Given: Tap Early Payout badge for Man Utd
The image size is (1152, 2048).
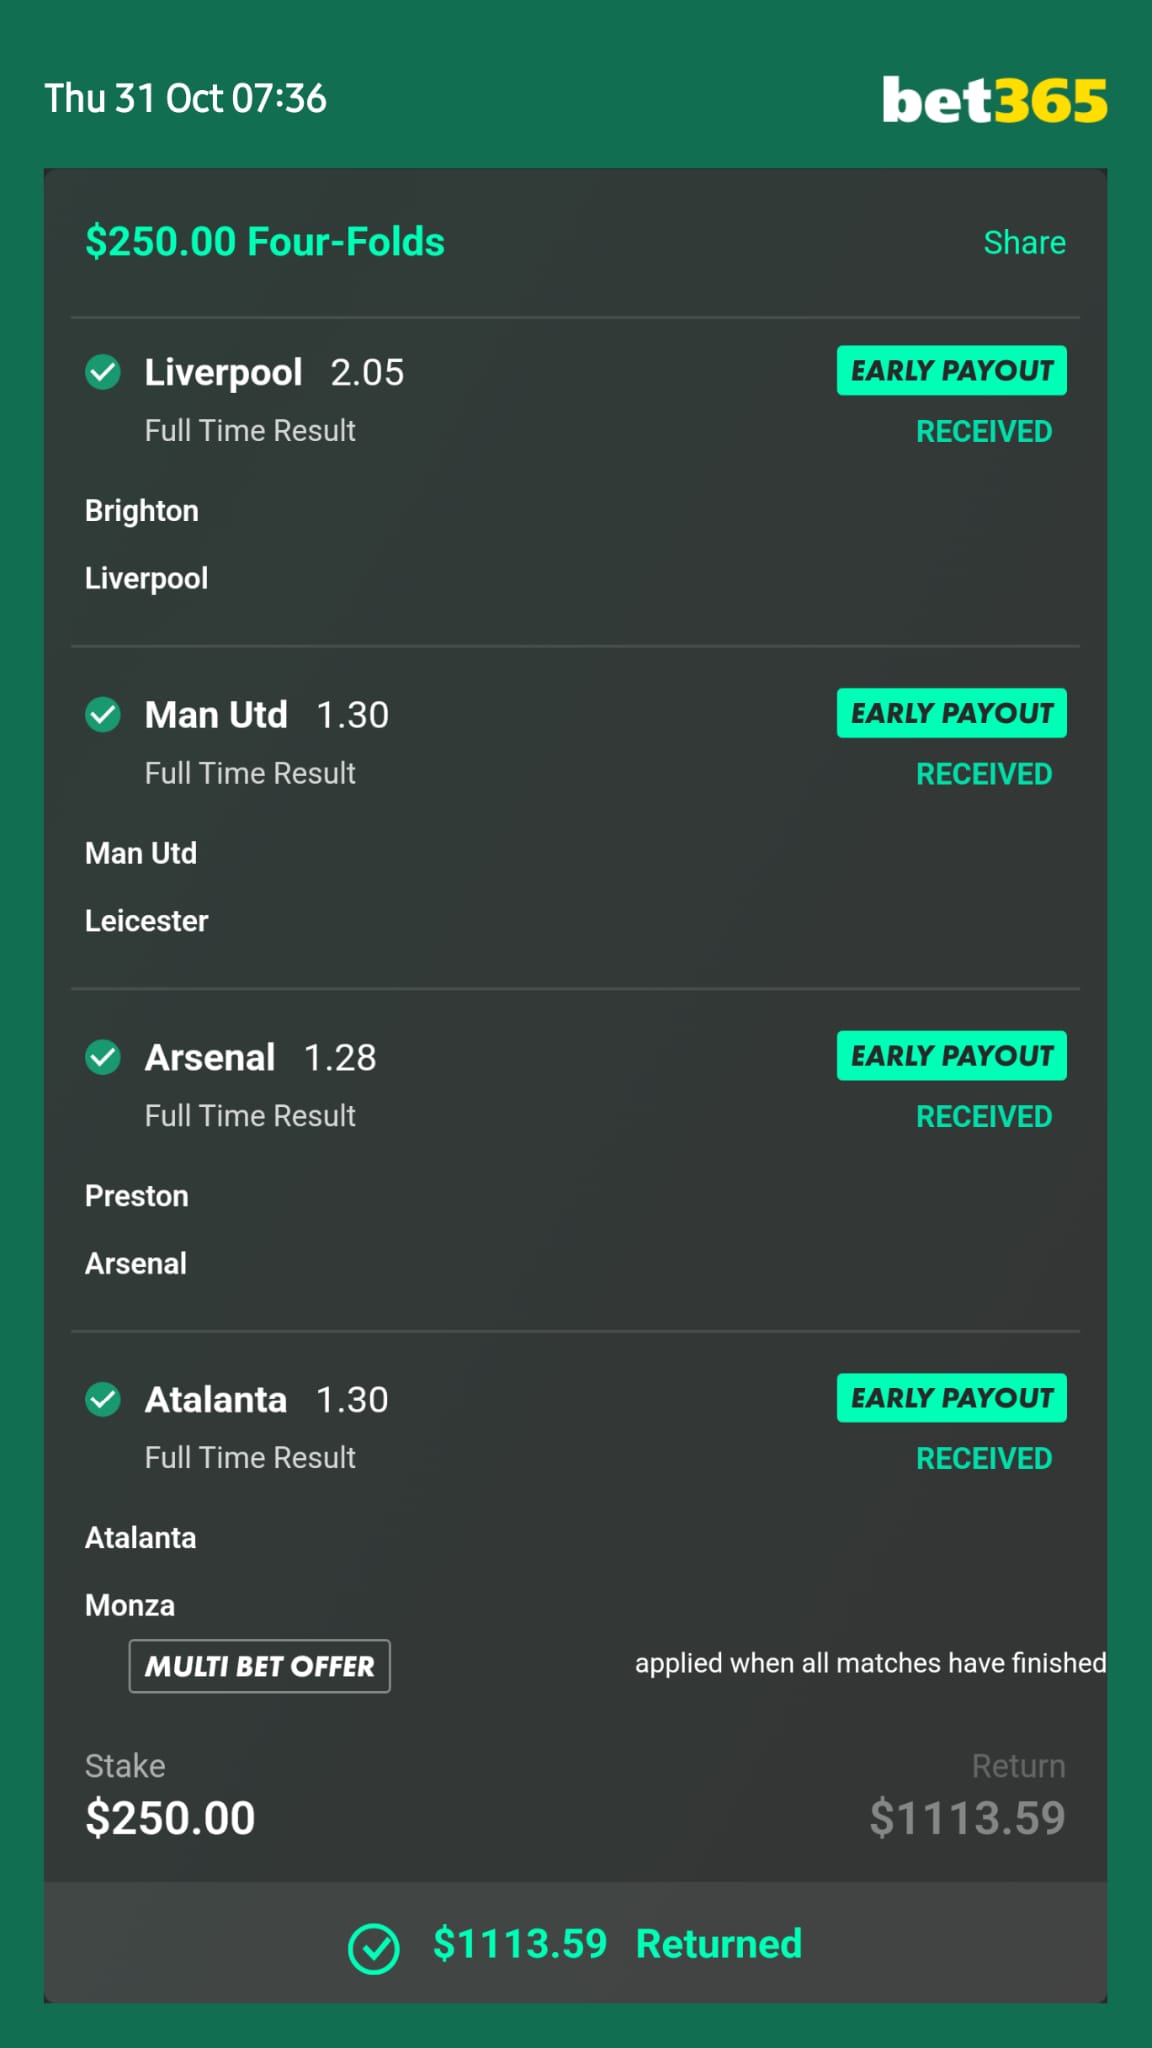Looking at the screenshot, I should point(951,713).
